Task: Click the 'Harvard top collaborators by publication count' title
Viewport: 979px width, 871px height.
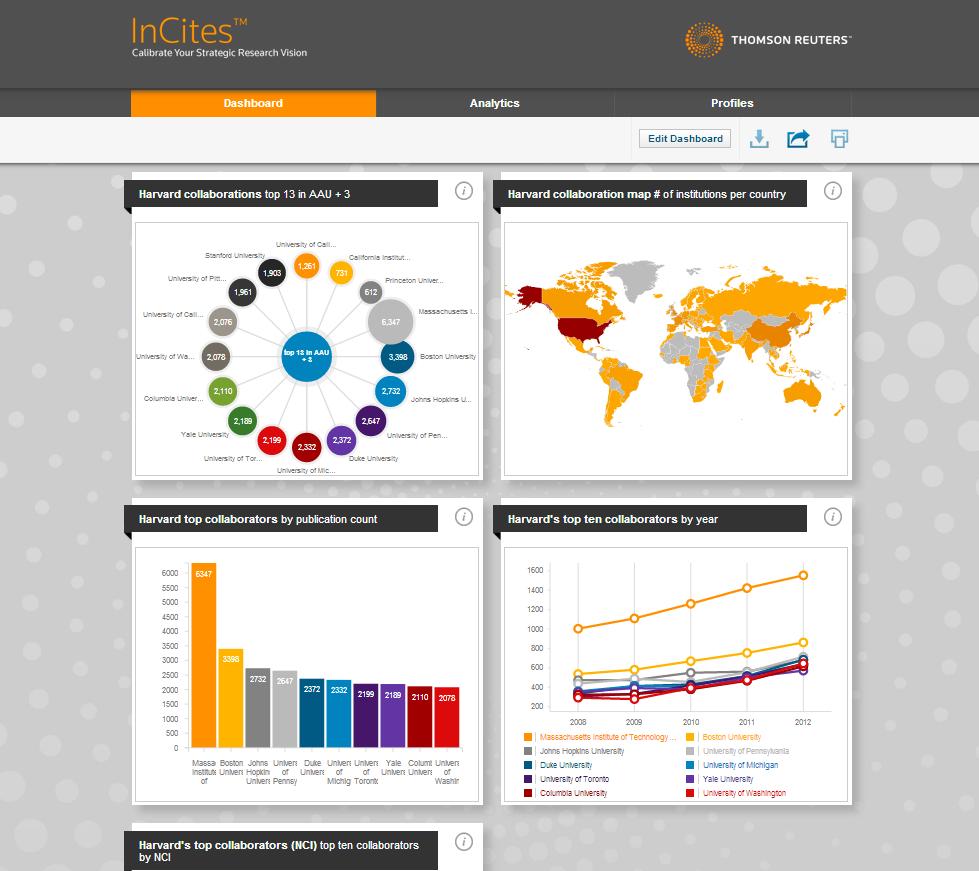Action: pyautogui.click(x=258, y=519)
